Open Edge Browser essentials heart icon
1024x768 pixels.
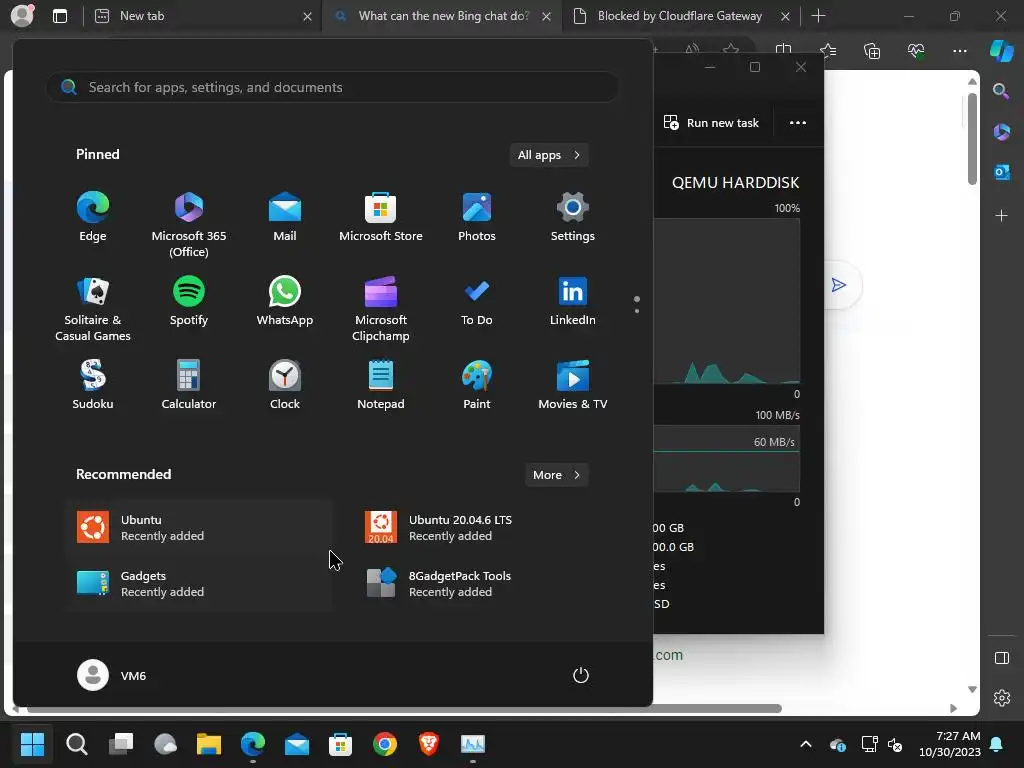tap(916, 51)
